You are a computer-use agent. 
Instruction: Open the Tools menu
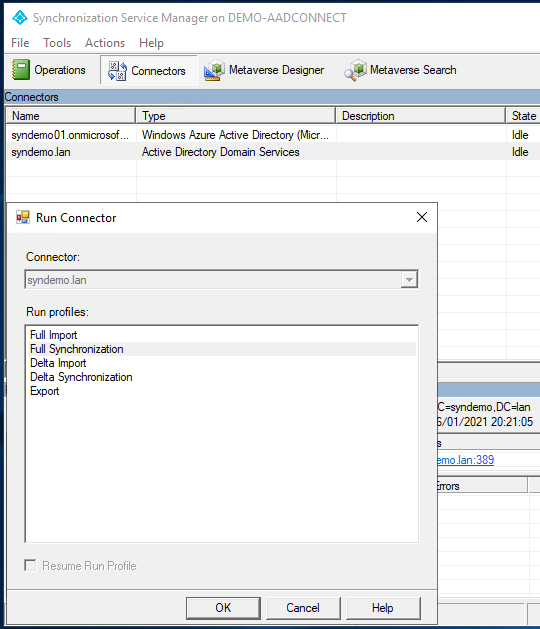pyautogui.click(x=57, y=43)
